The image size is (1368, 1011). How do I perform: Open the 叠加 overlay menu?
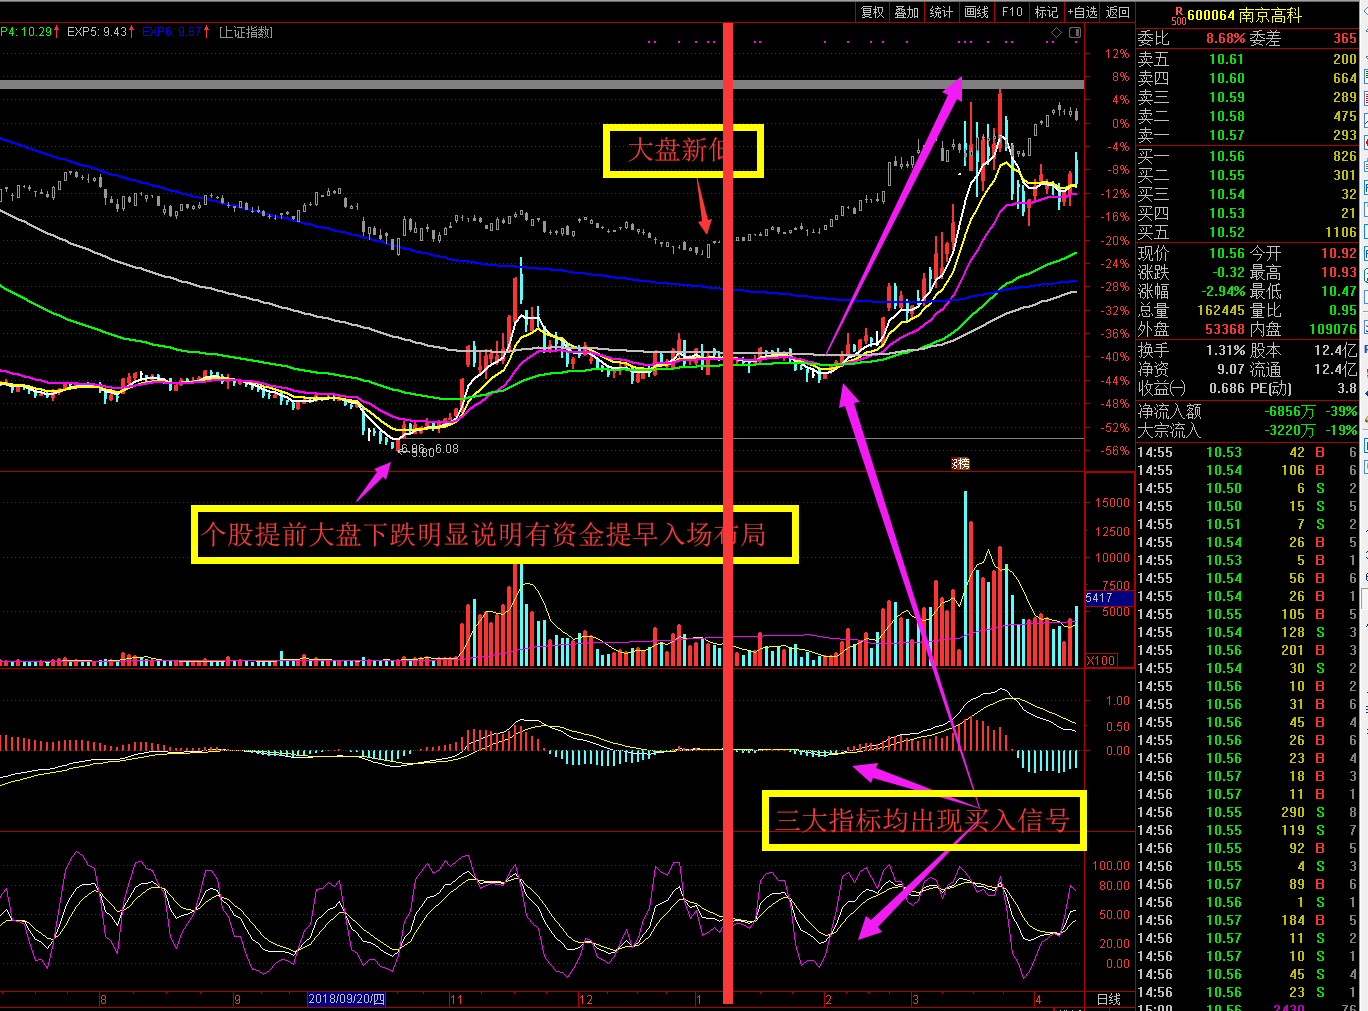907,12
